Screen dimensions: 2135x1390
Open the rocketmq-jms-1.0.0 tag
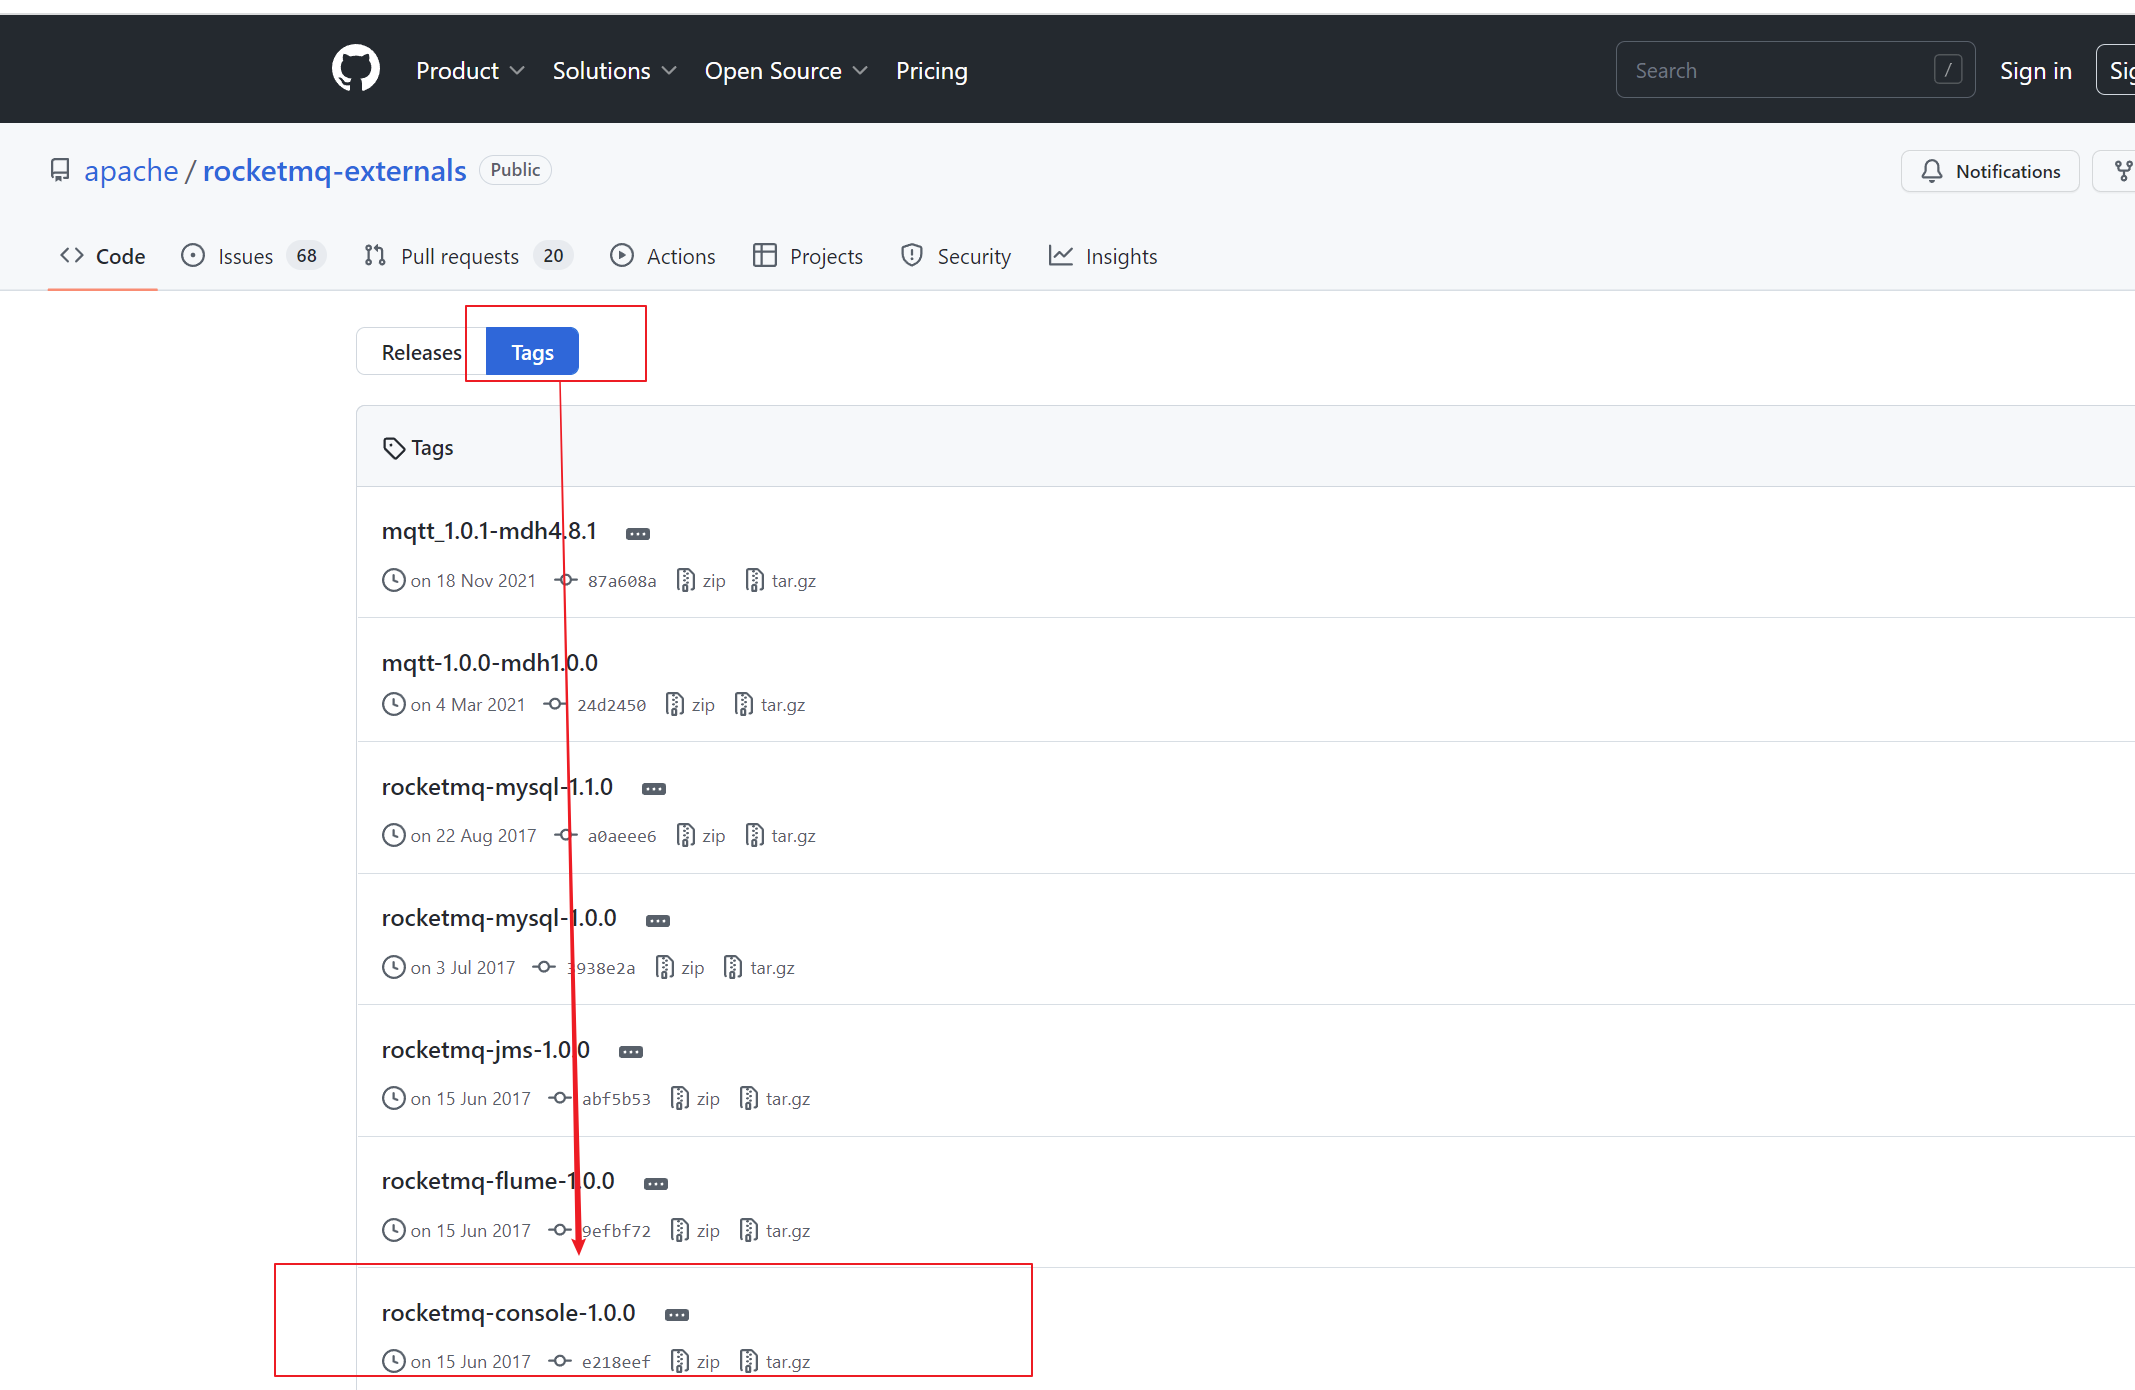click(486, 1050)
